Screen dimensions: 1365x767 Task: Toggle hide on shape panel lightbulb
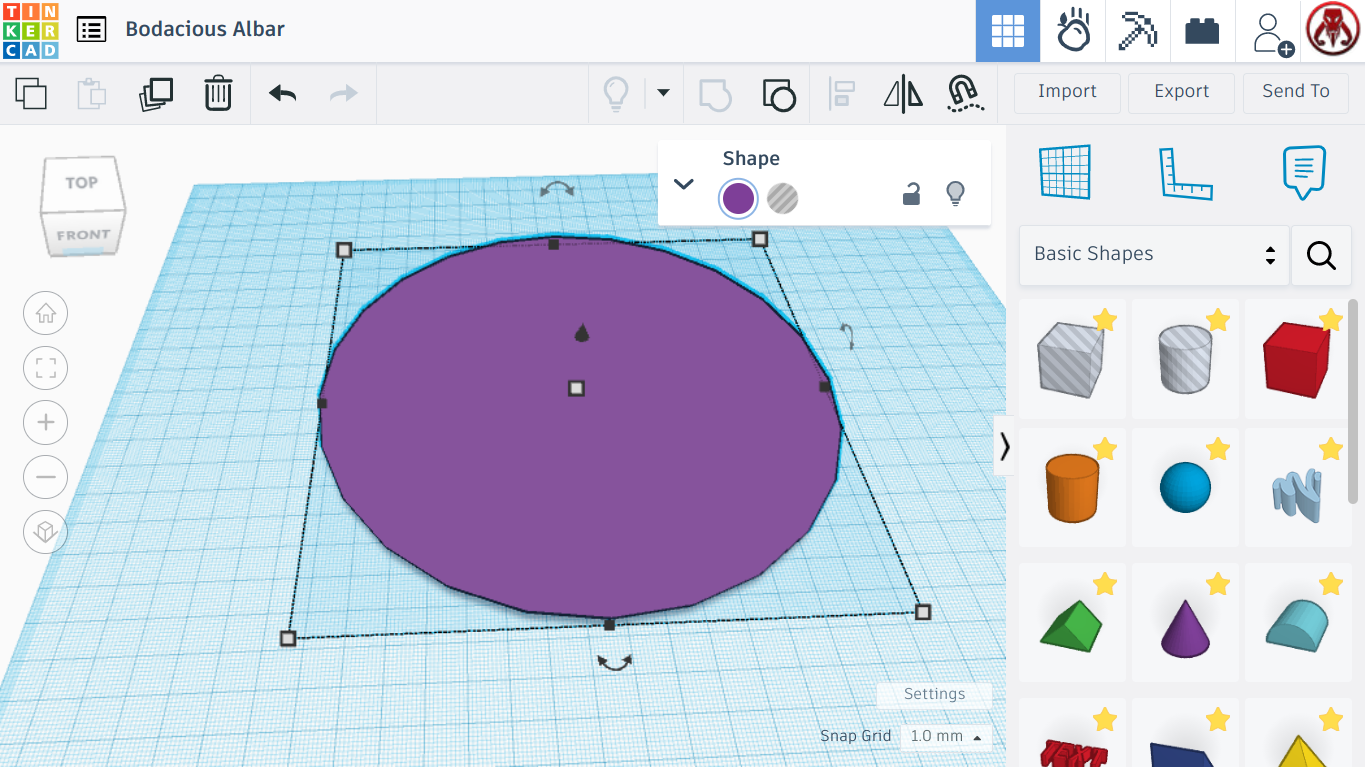(x=955, y=194)
